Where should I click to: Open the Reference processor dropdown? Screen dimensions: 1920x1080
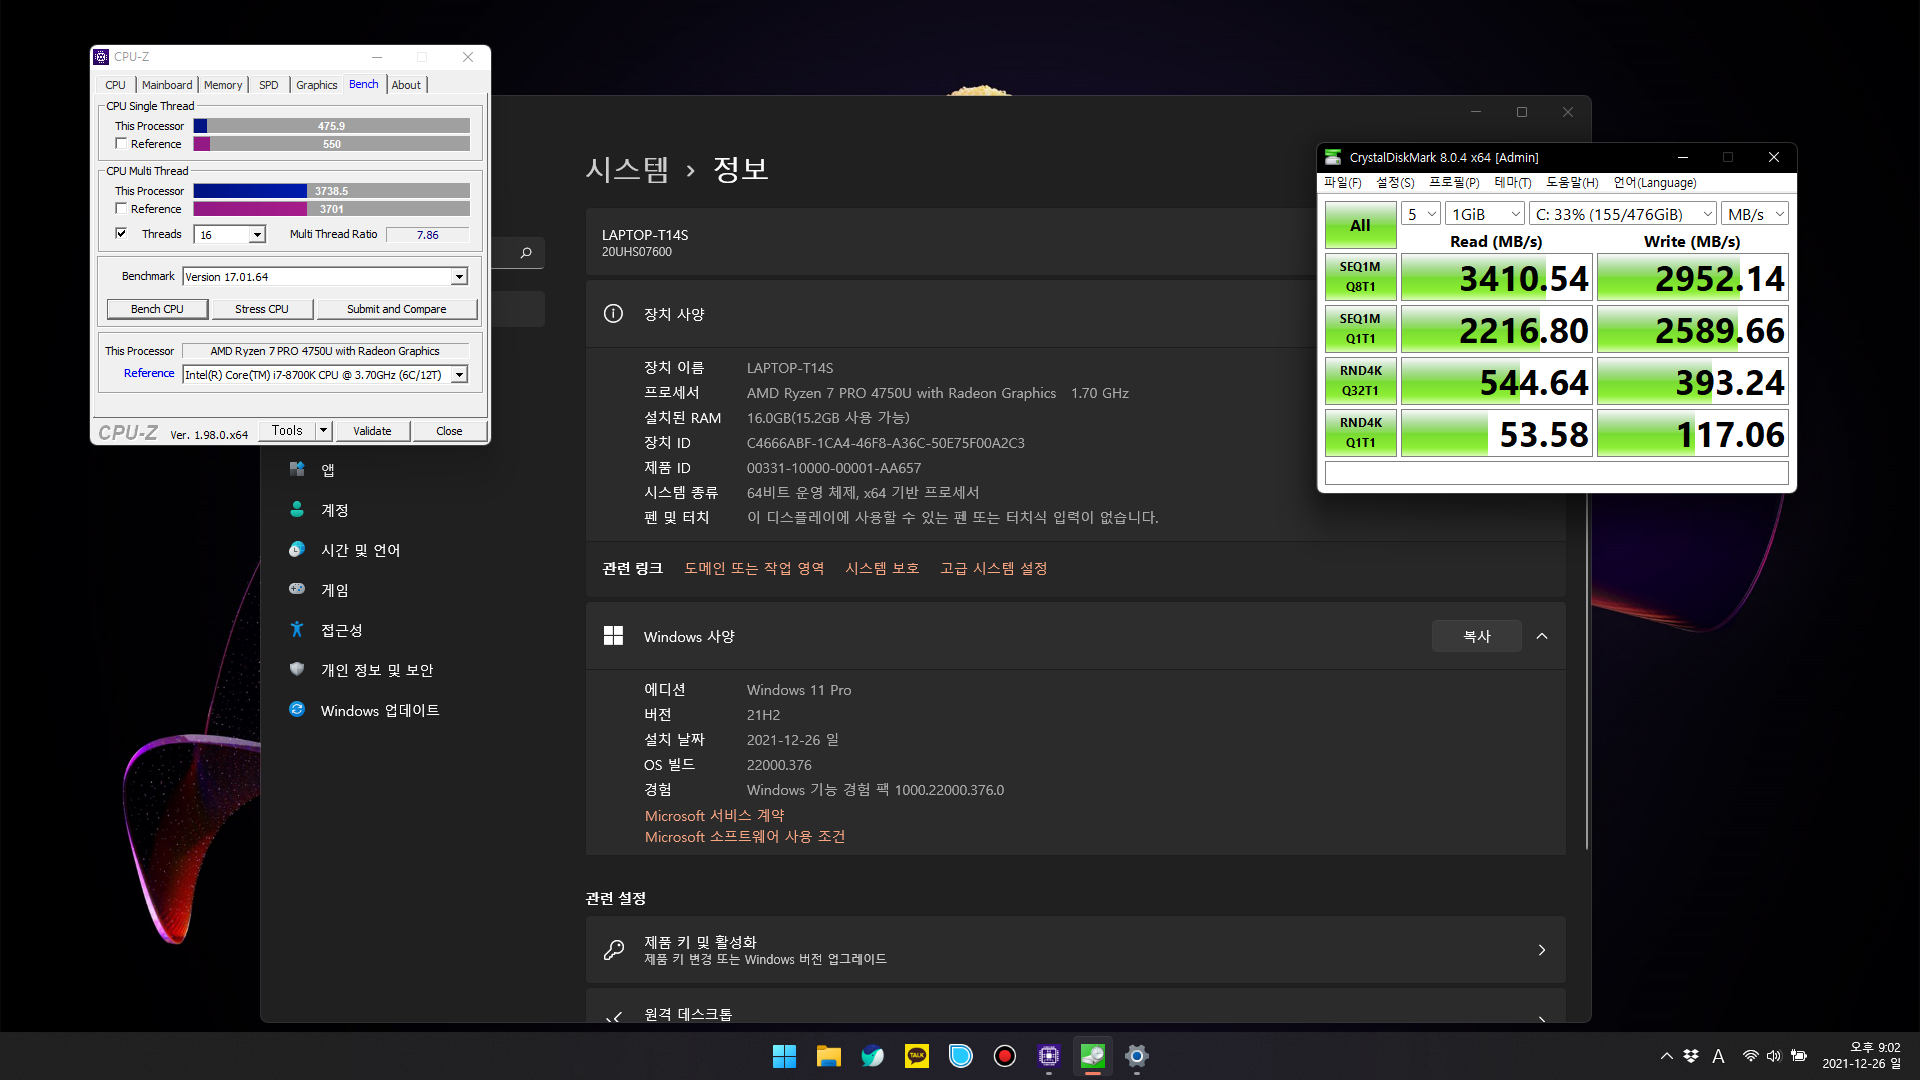459,375
